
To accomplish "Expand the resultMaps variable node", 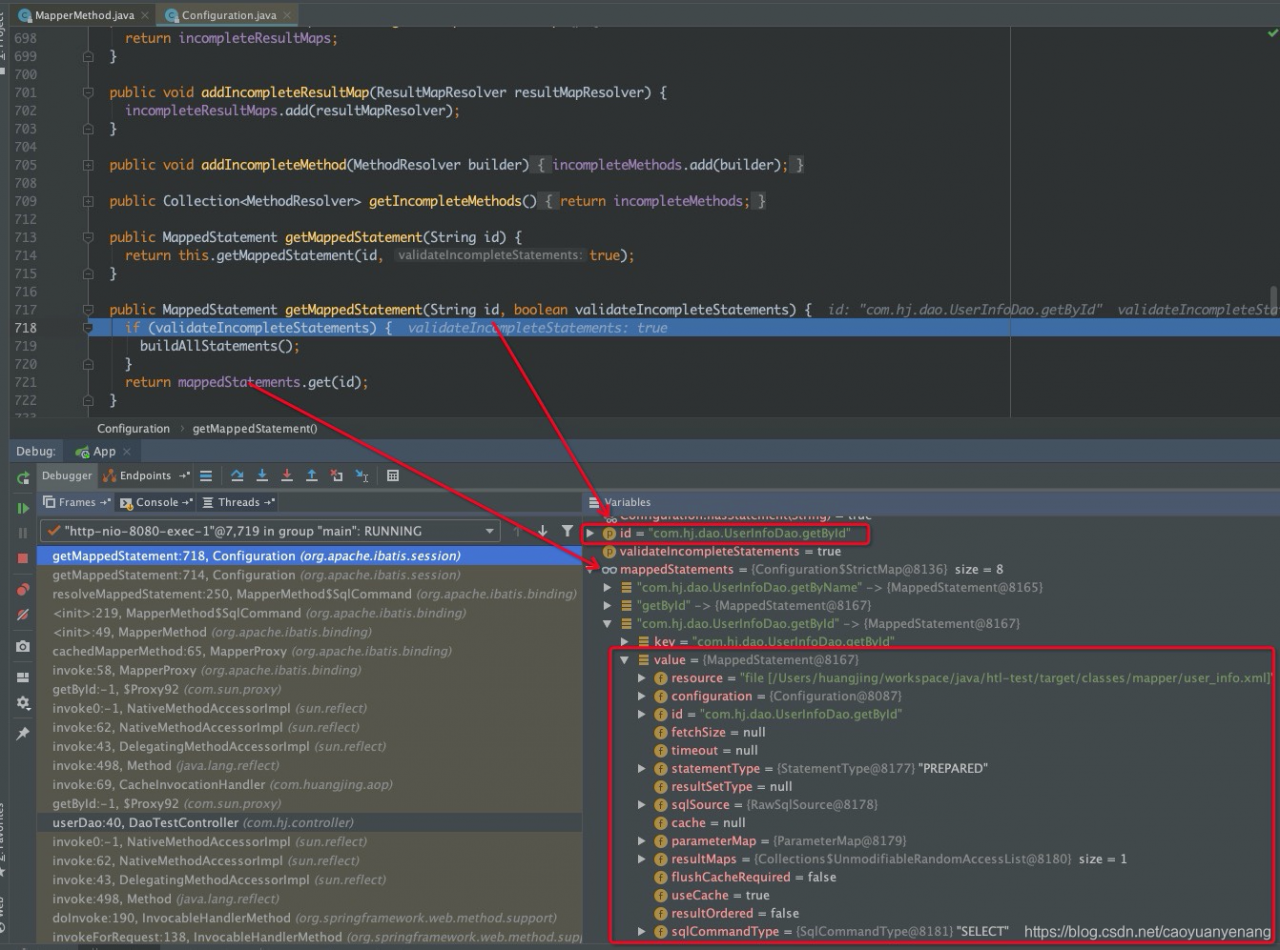I will (642, 859).
